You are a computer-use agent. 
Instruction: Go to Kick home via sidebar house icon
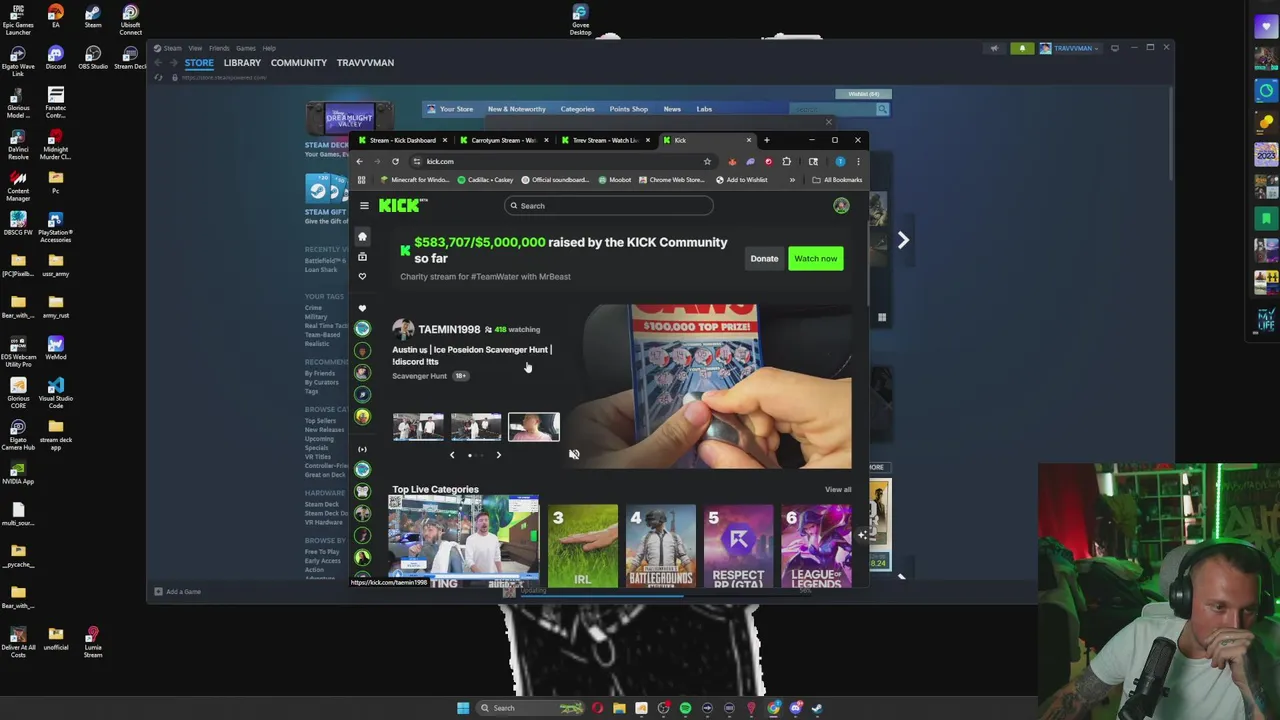(x=362, y=236)
